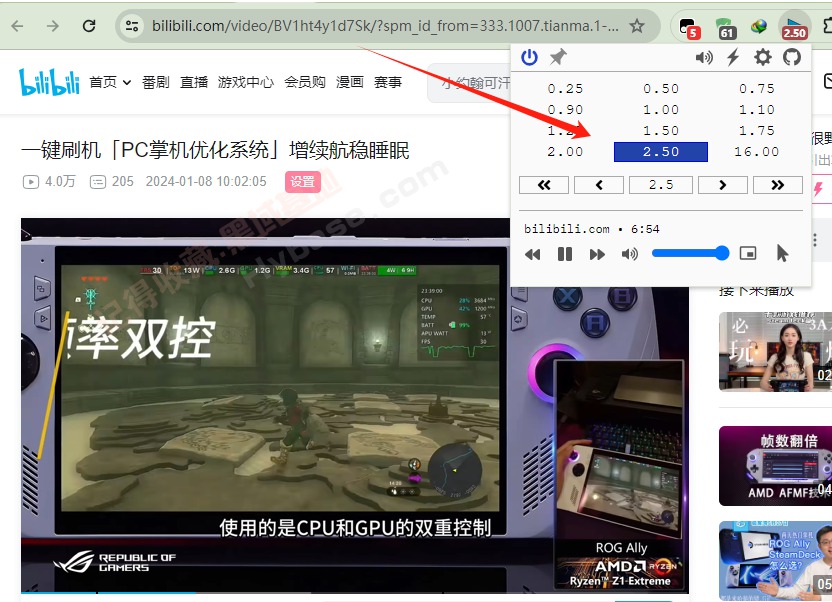The width and height of the screenshot is (832, 602).
Task: Click the 2.5 speed value field
Action: [x=661, y=185]
